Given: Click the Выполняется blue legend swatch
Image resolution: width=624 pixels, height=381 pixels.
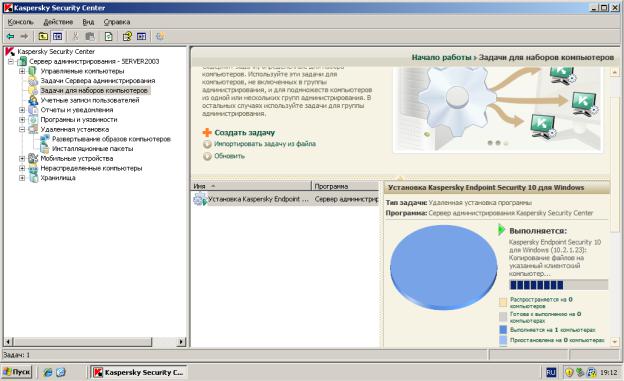Looking at the screenshot, I should pos(503,330).
